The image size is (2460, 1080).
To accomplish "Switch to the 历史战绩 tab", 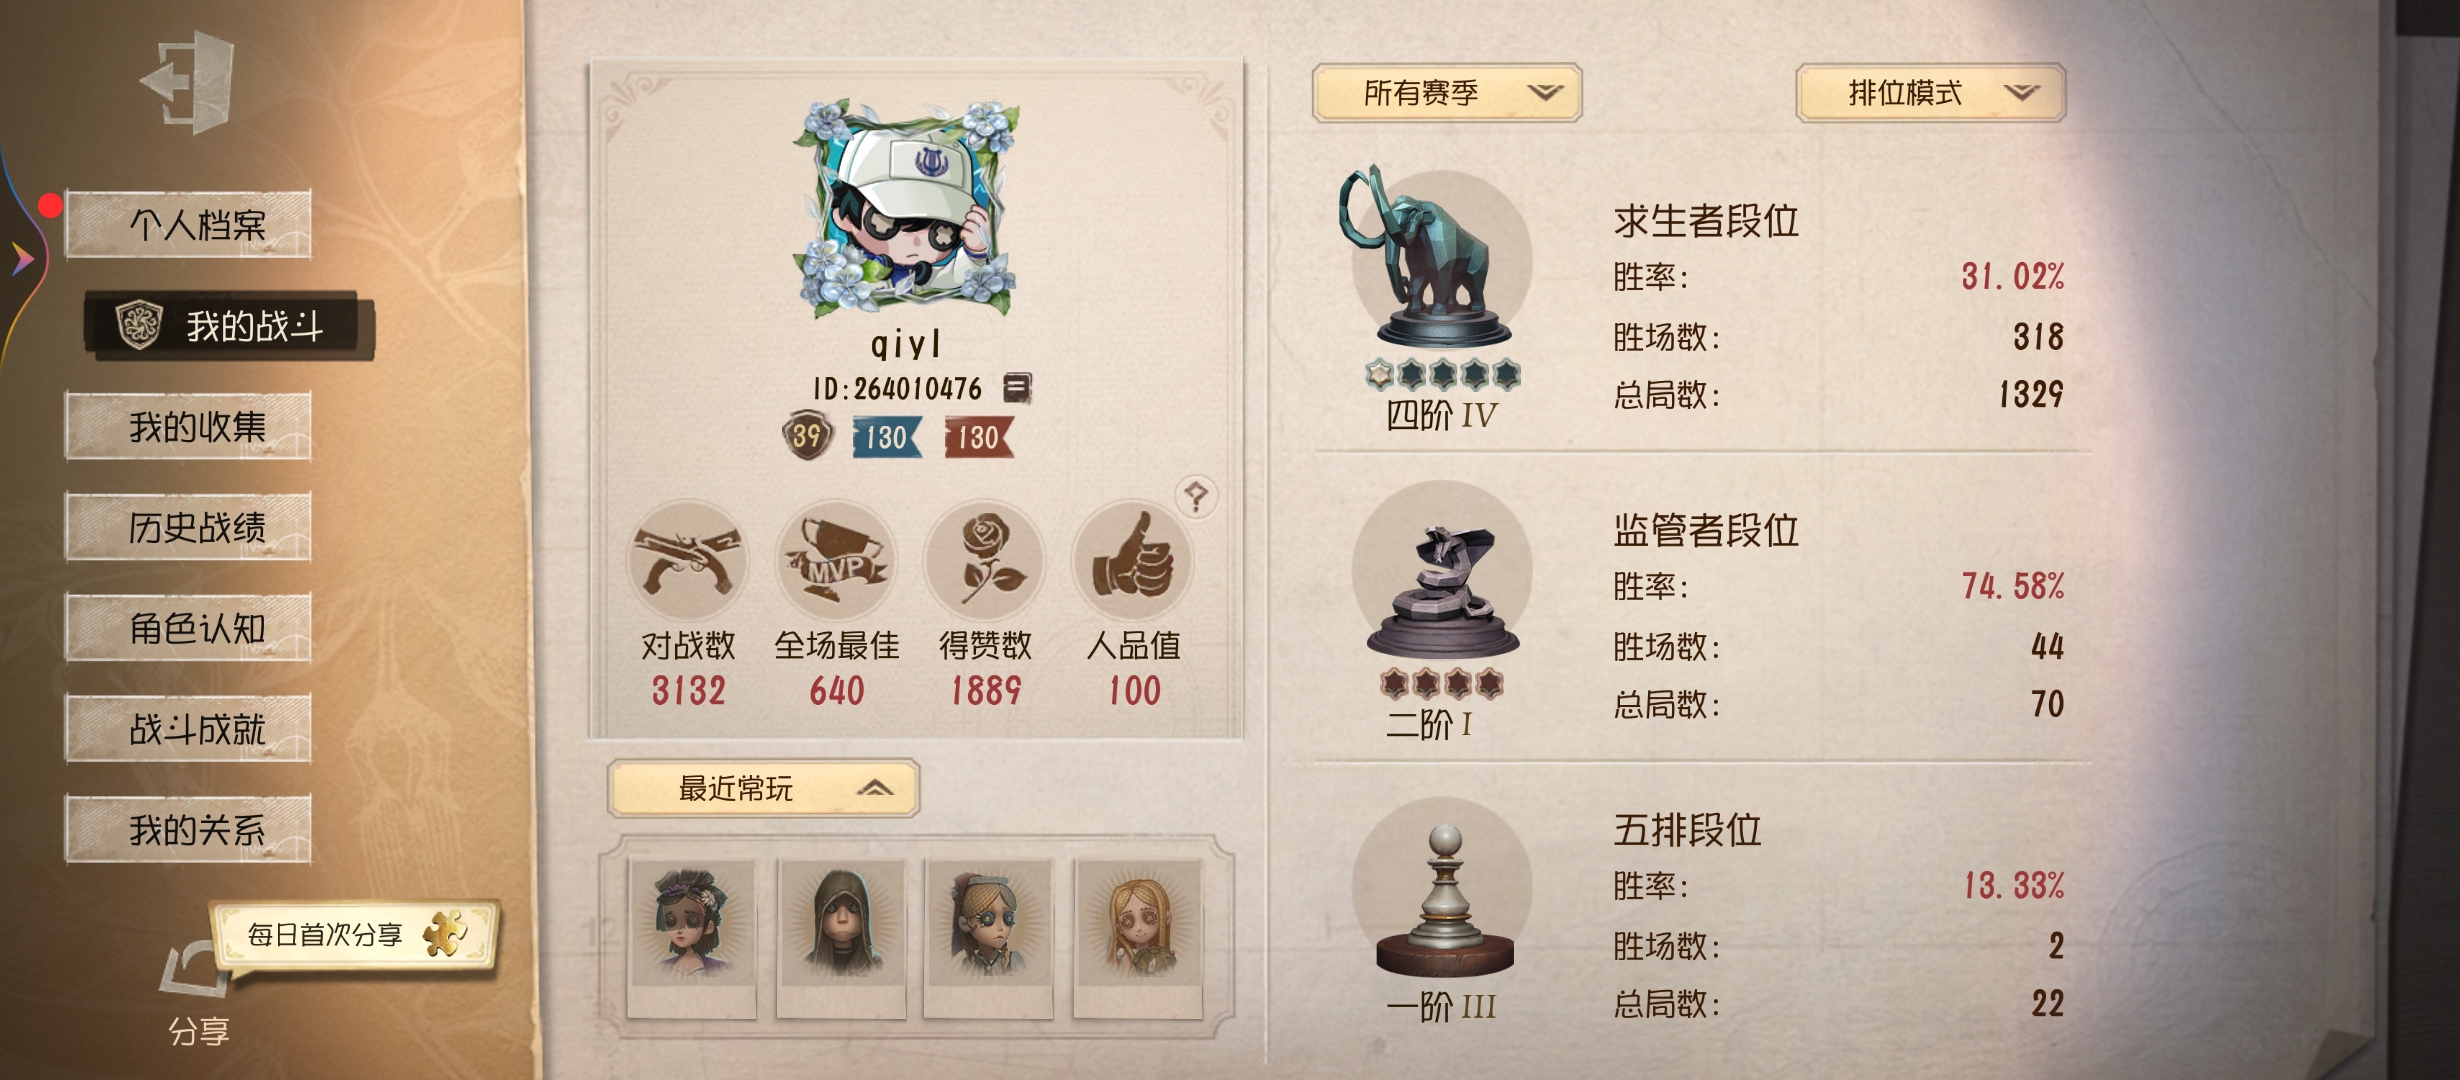I will [188, 527].
